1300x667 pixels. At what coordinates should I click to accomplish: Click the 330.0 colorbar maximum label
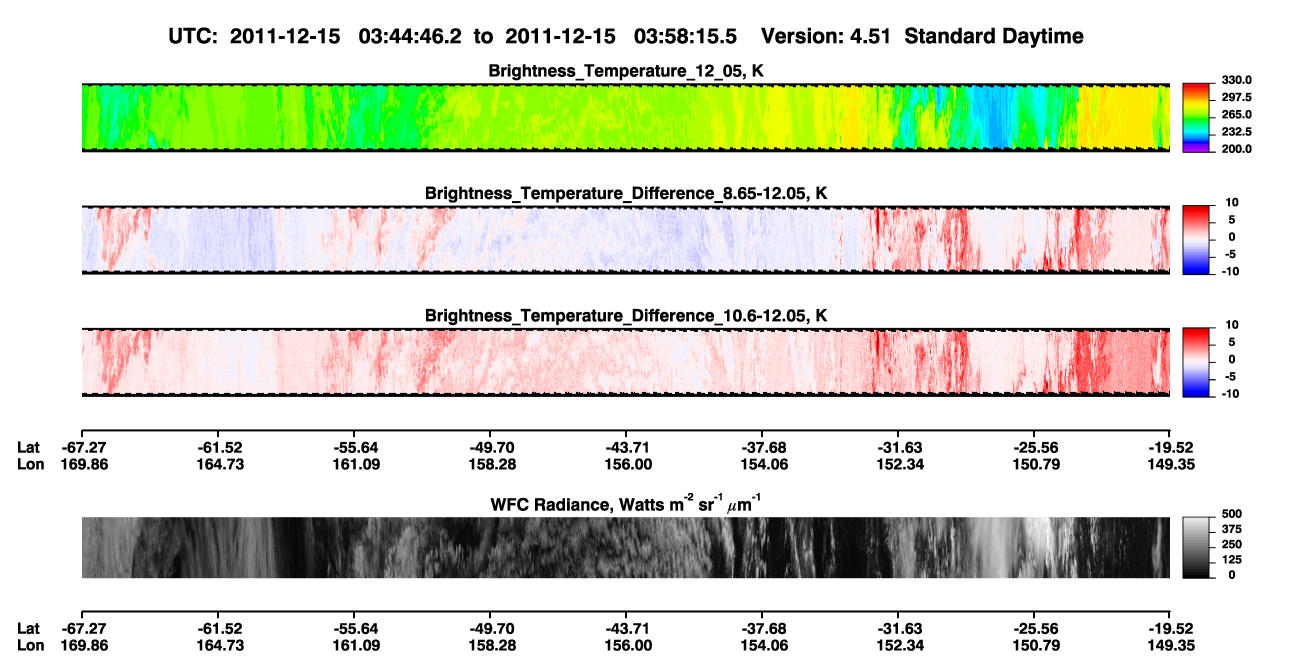tap(1236, 80)
